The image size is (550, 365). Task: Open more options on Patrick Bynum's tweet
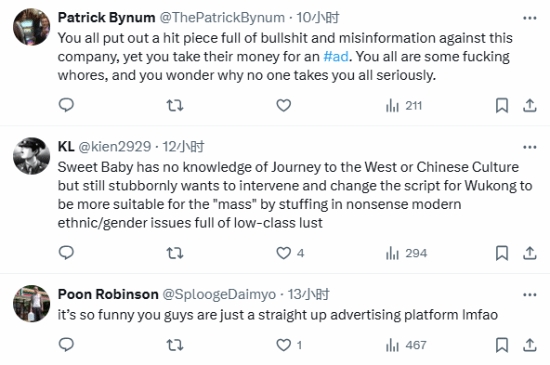[530, 18]
